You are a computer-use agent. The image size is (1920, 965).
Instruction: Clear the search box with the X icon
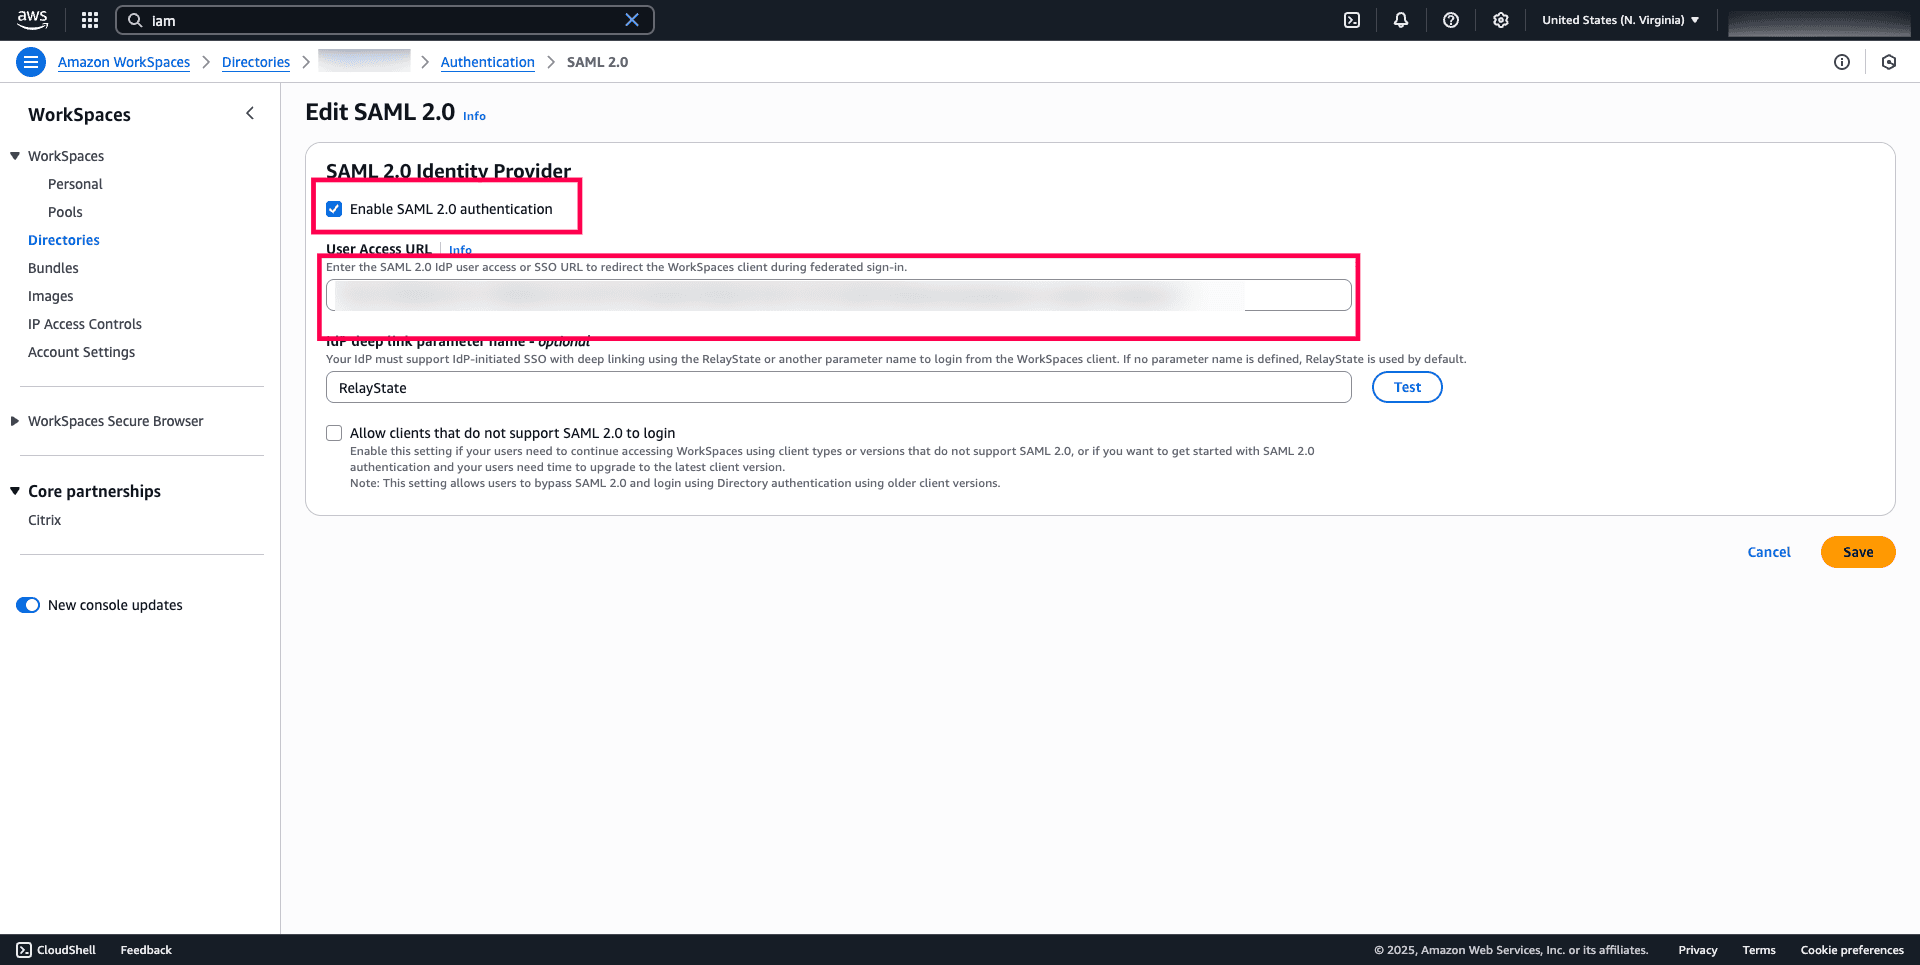[632, 20]
